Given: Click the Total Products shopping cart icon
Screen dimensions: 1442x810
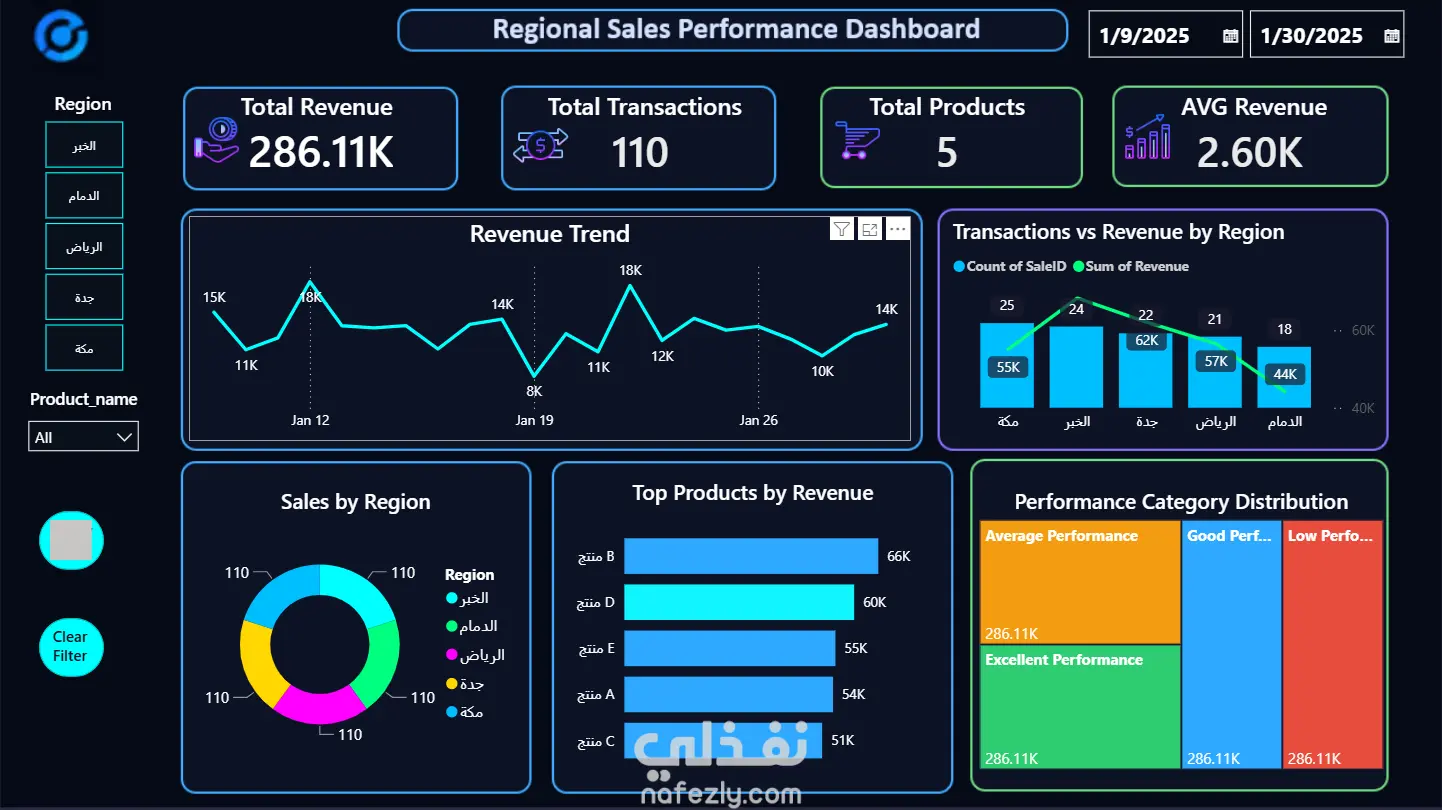Looking at the screenshot, I should pos(857,141).
